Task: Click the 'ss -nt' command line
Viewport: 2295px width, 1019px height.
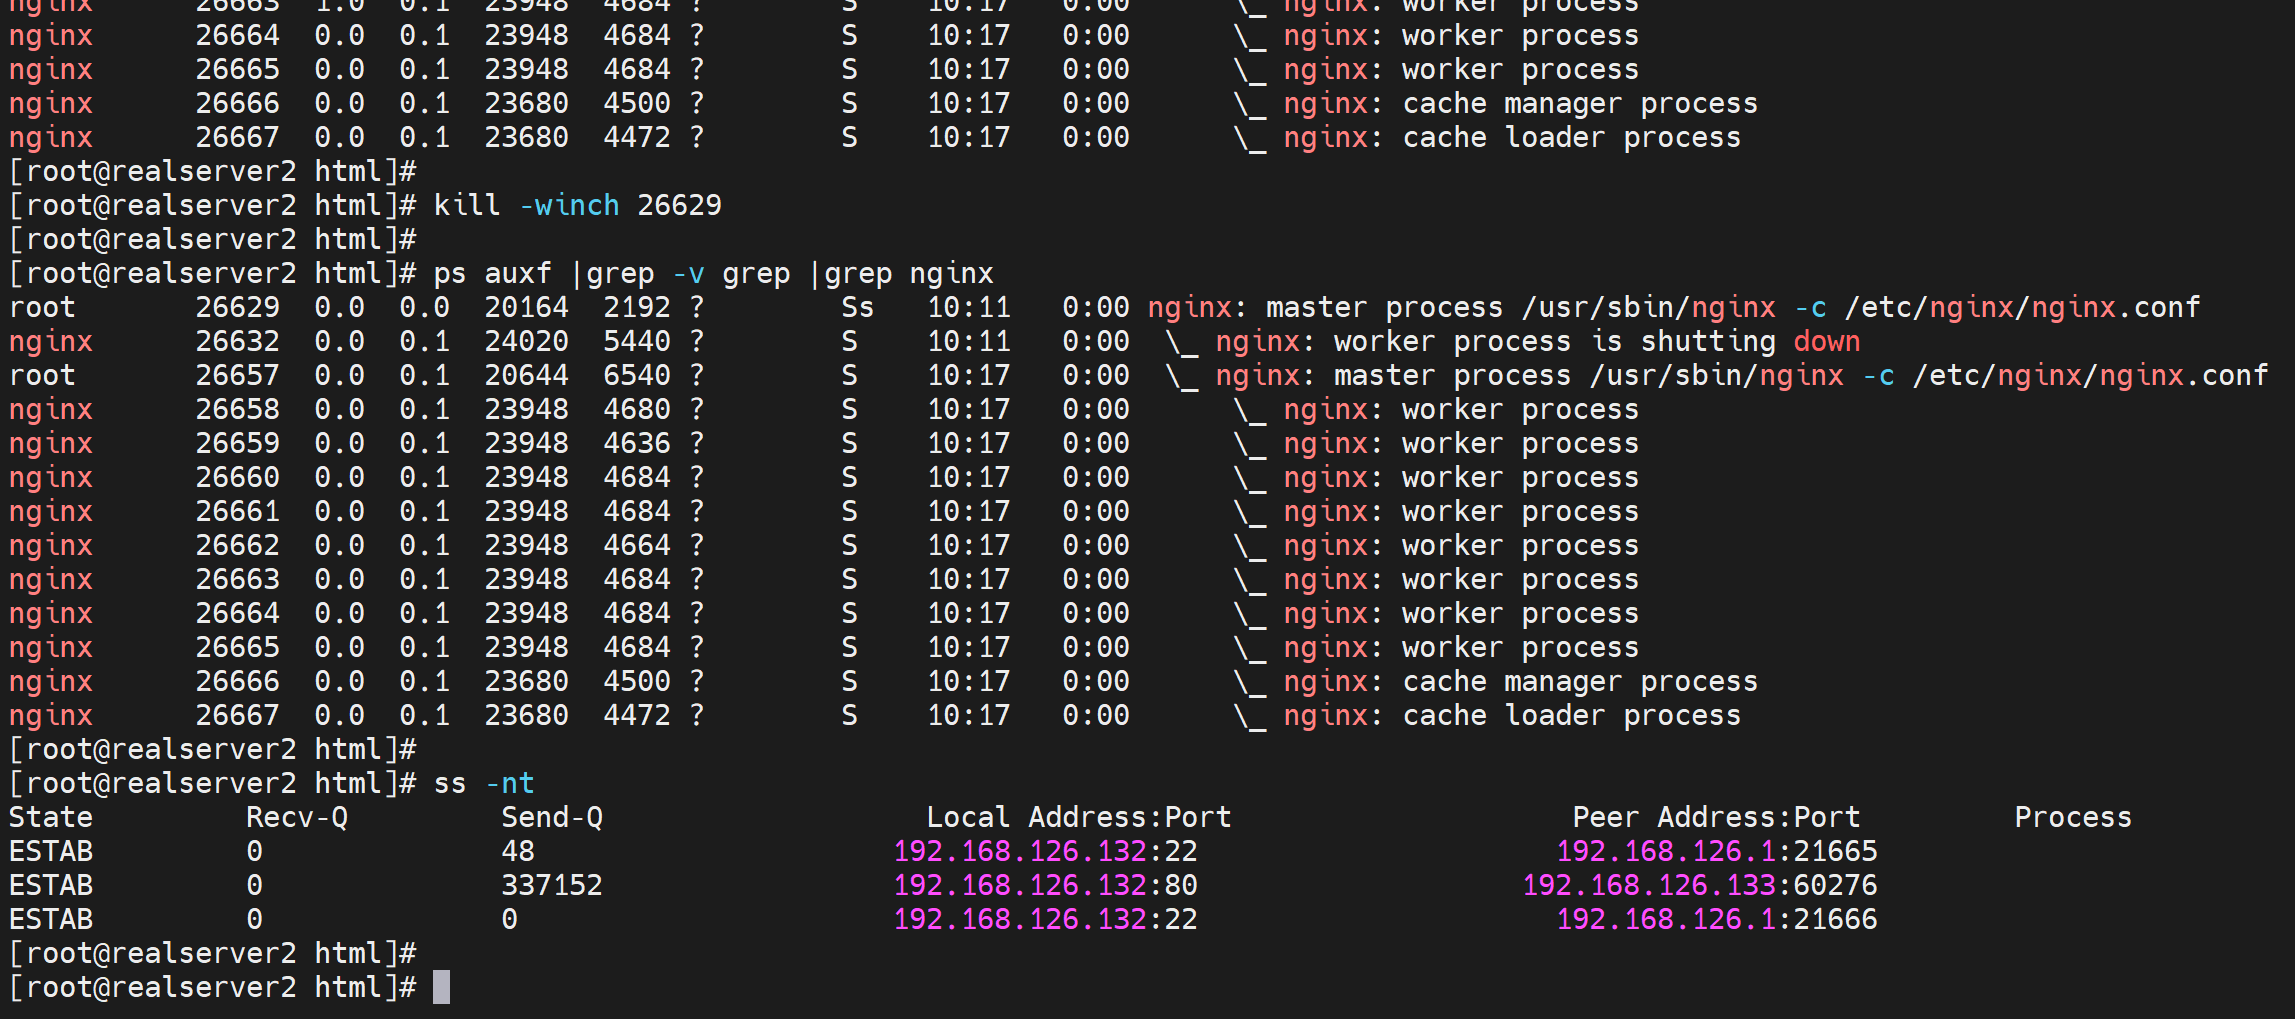Action: point(484,783)
